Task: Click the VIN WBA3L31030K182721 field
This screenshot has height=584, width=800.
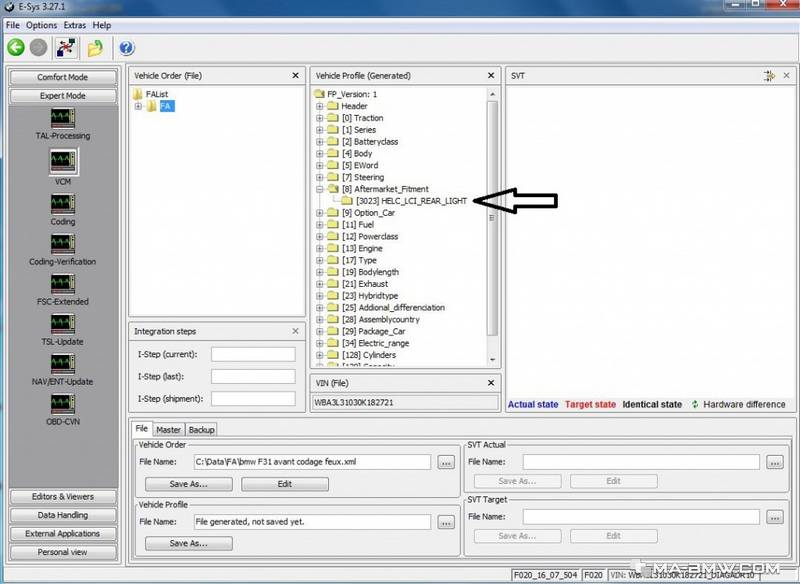Action: click(x=405, y=402)
